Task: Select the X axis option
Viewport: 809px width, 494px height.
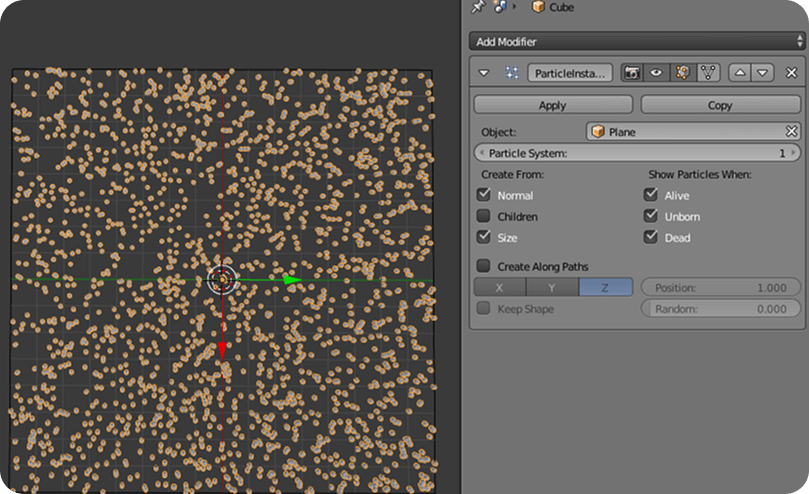Action: 500,287
